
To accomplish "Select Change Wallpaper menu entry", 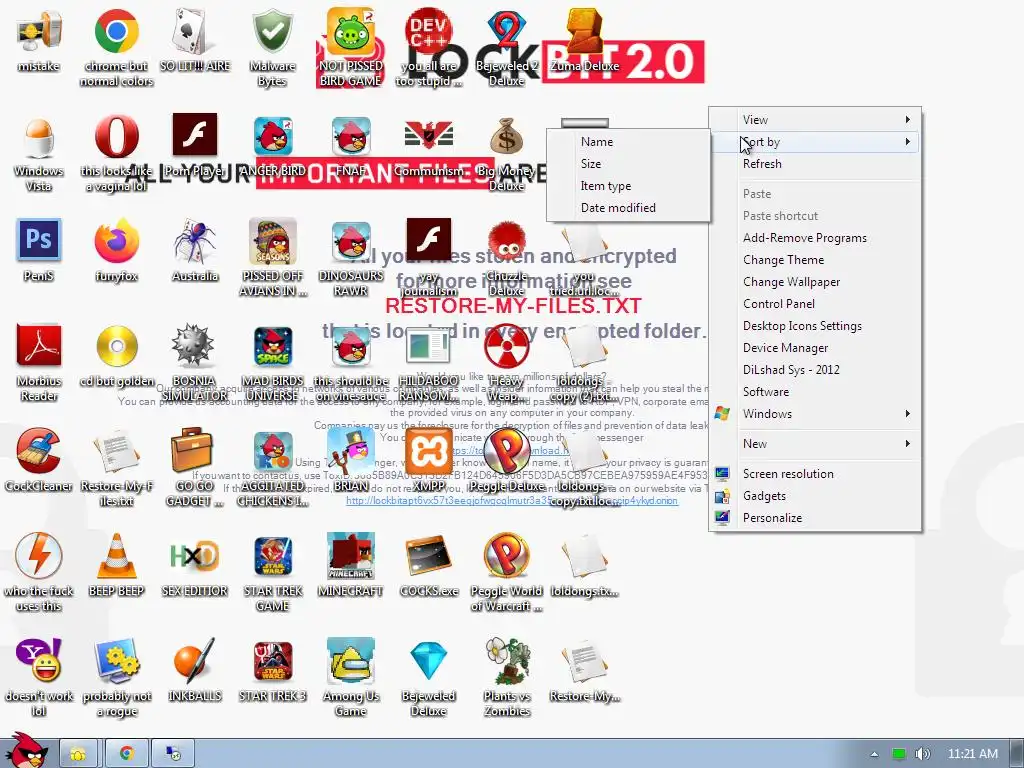I will 815,281.
